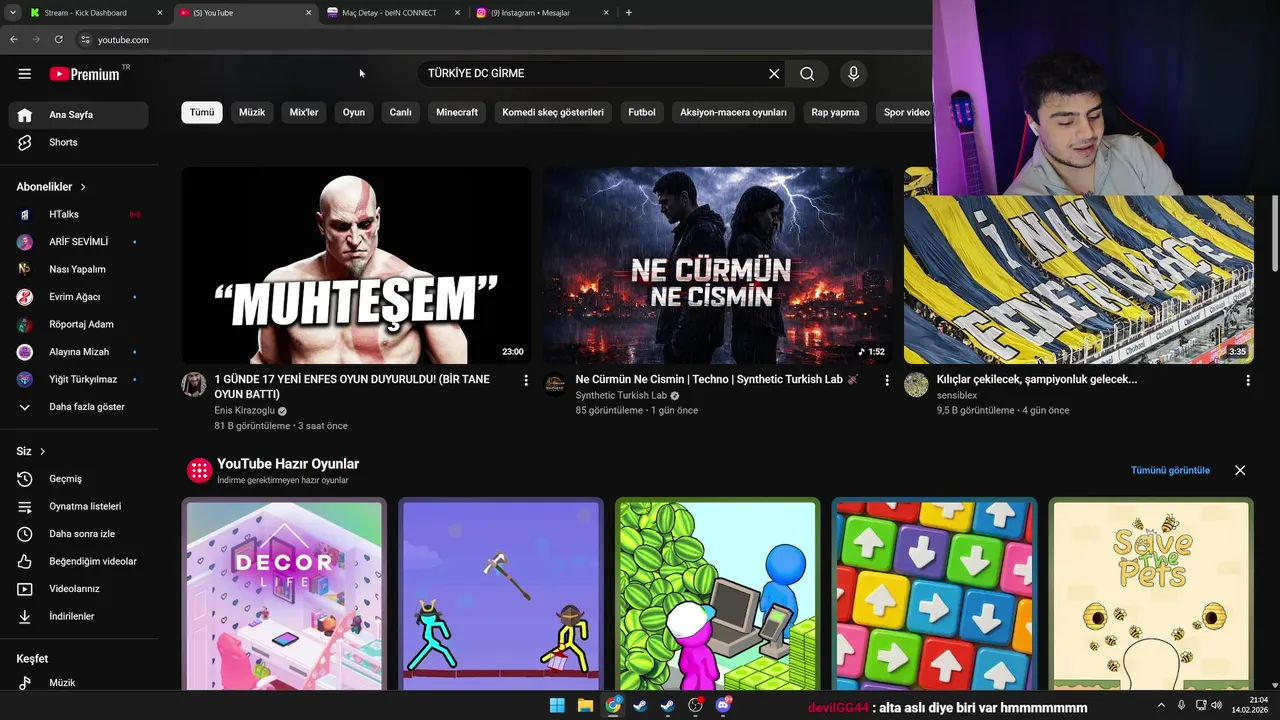Image resolution: width=1280 pixels, height=720 pixels.
Task: Open HTalks subscription channel
Action: pos(78,214)
